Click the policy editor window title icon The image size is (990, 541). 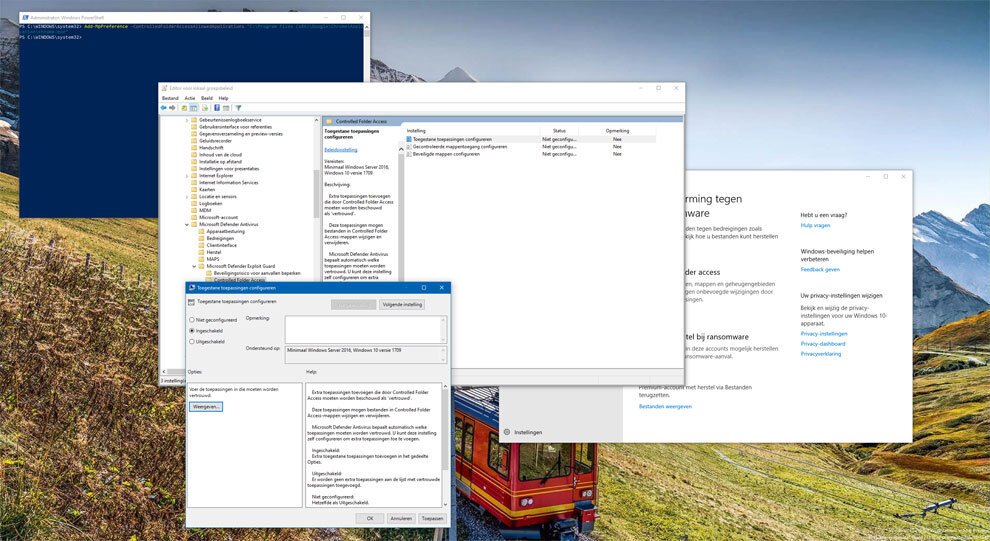(x=164, y=88)
